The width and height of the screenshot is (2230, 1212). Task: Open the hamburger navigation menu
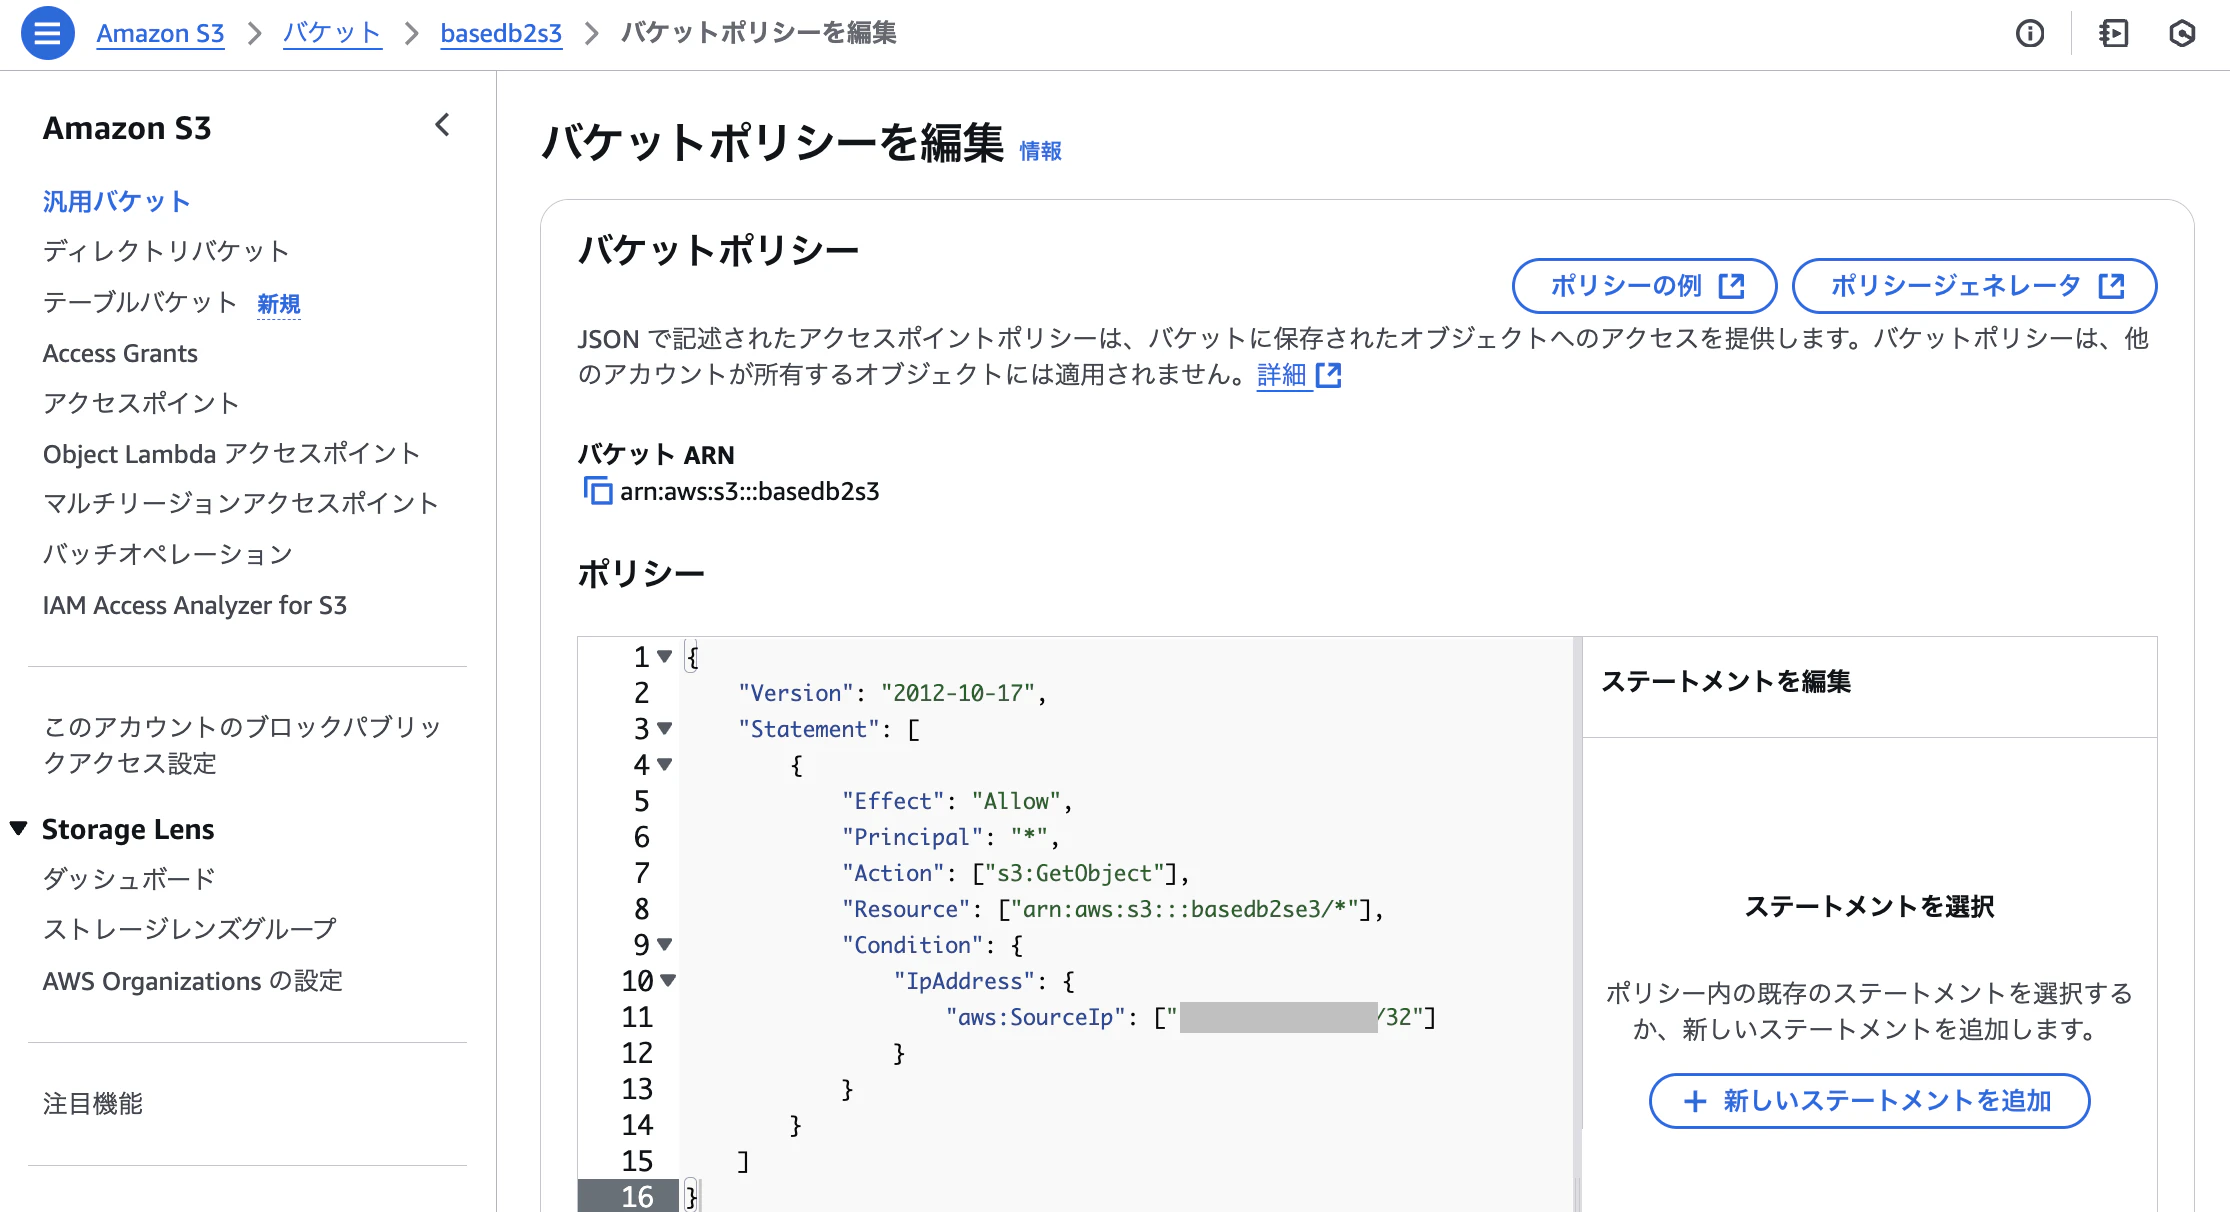(47, 33)
